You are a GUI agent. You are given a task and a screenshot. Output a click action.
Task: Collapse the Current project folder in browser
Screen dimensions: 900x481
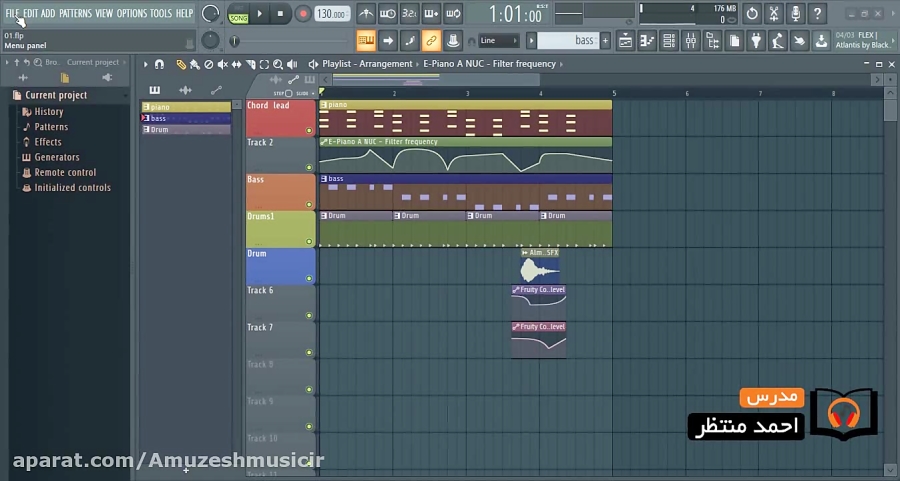[x=56, y=95]
